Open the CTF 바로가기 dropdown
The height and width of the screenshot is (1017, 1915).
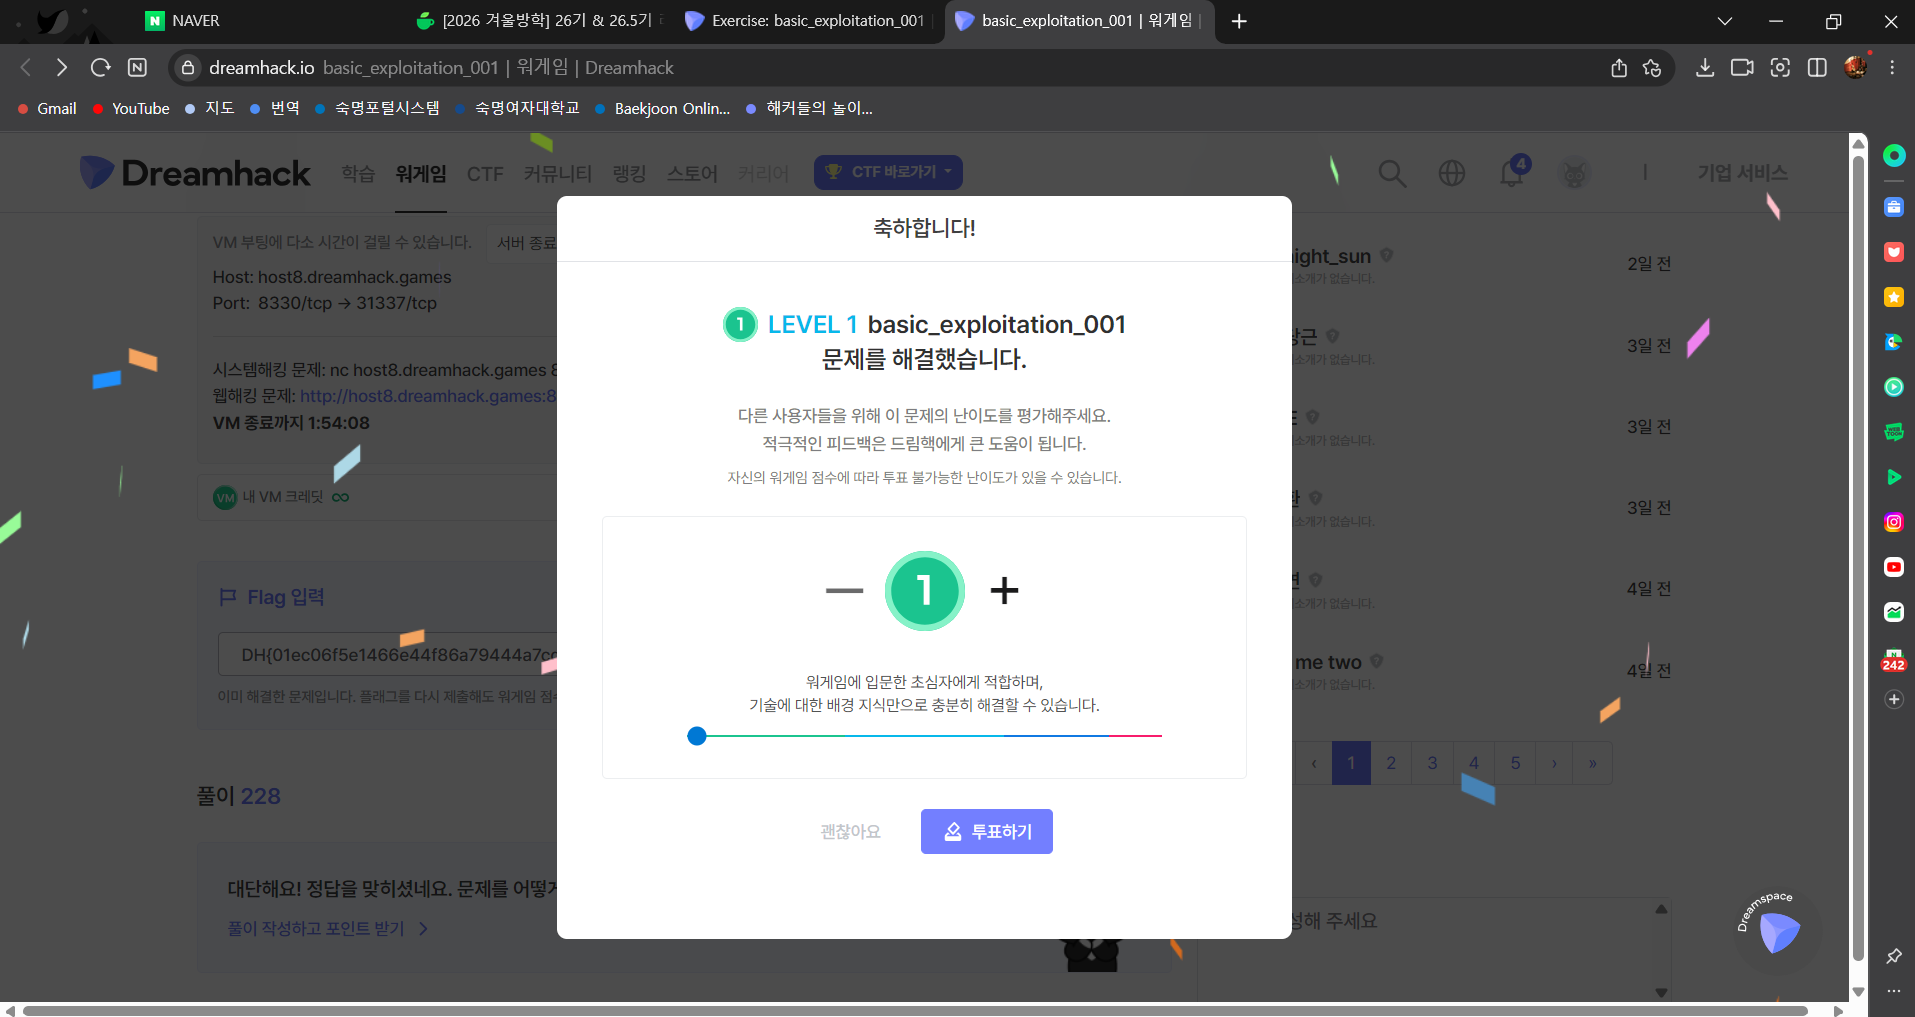point(888,172)
